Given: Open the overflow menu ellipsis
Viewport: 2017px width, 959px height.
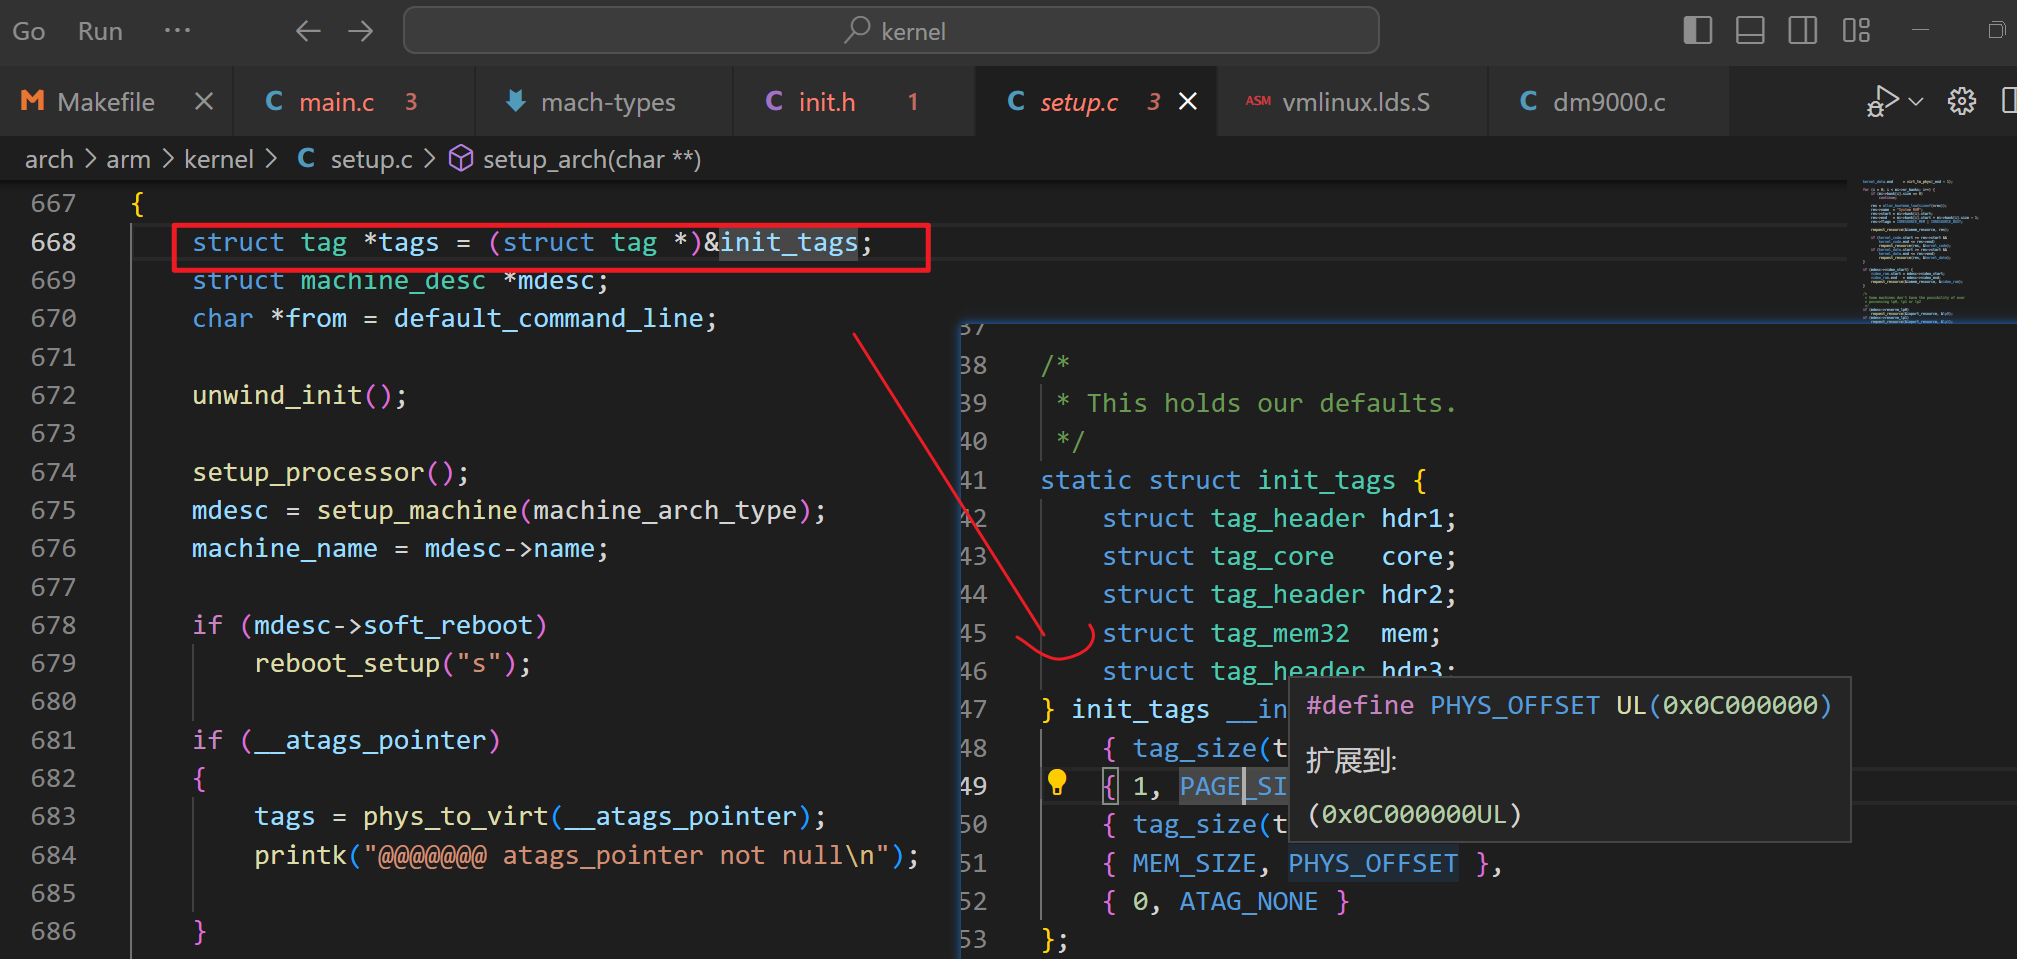Looking at the screenshot, I should [x=178, y=31].
